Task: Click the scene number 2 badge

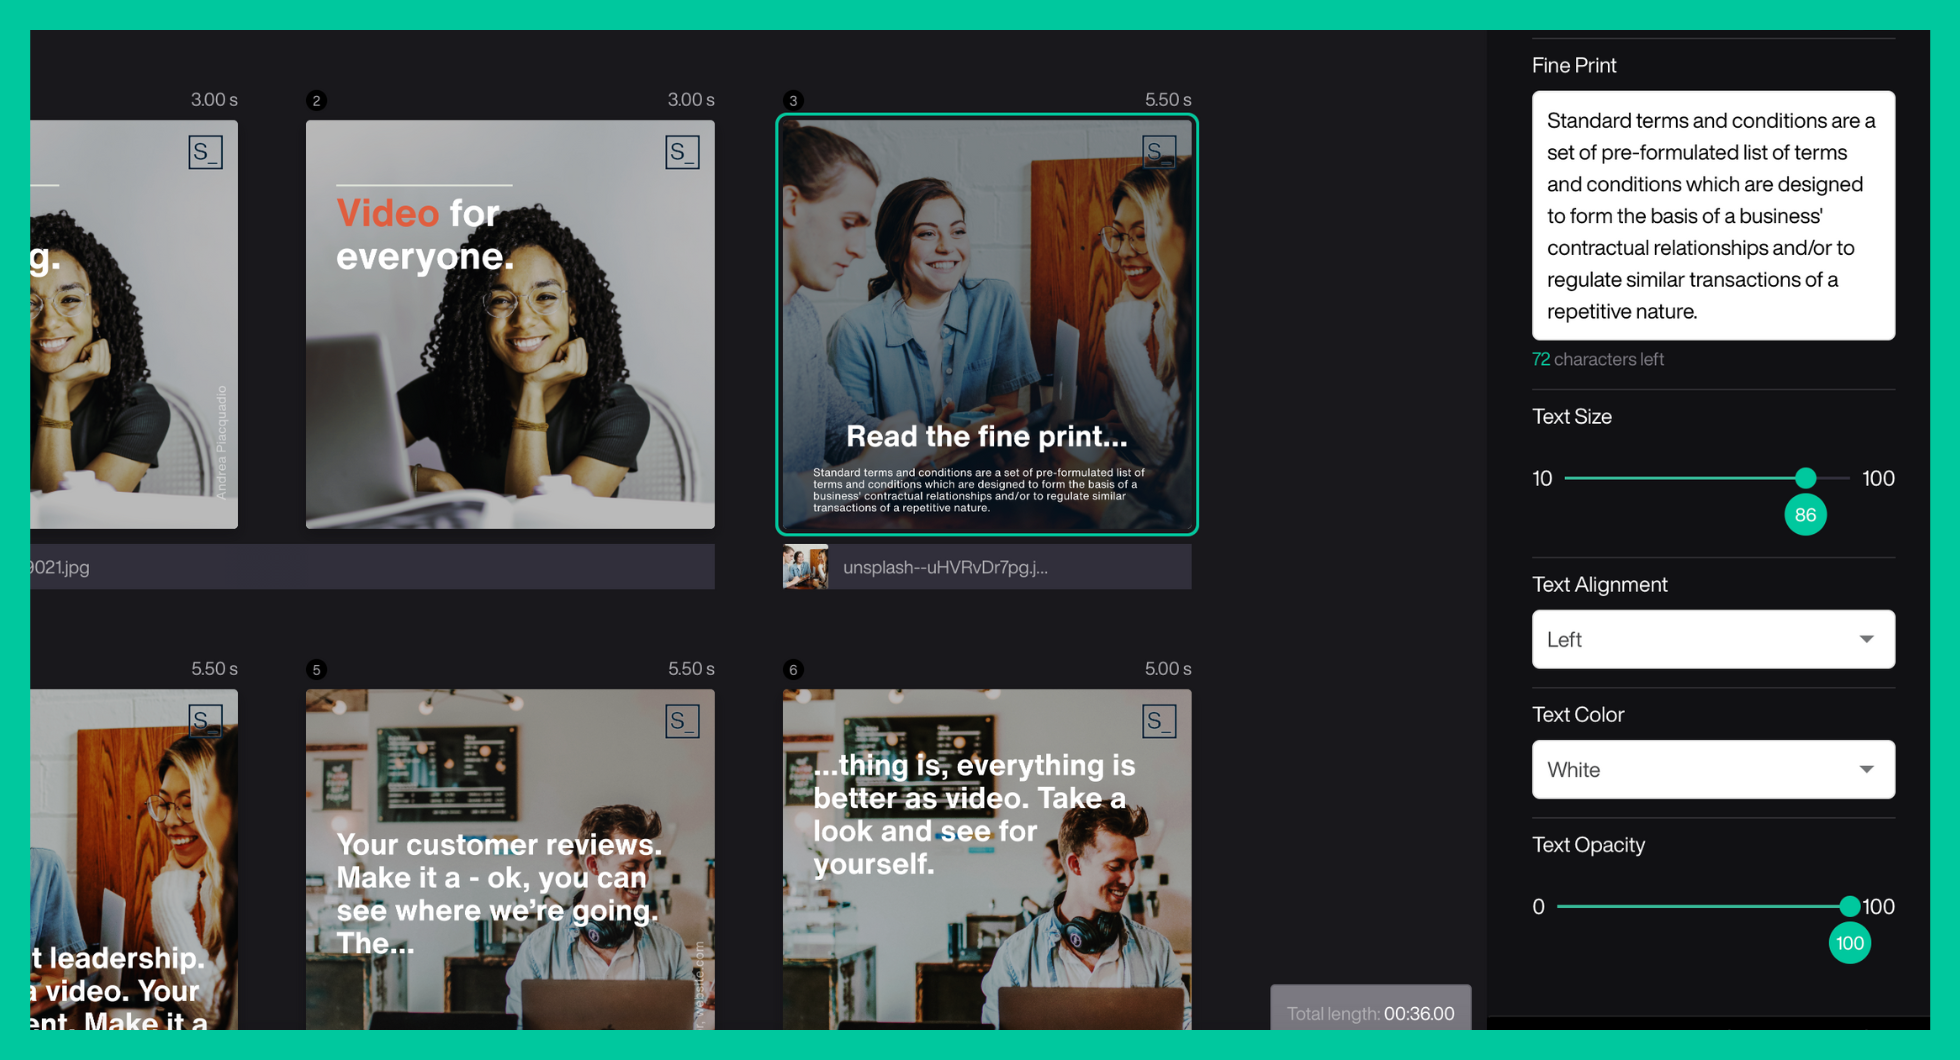Action: click(x=316, y=100)
